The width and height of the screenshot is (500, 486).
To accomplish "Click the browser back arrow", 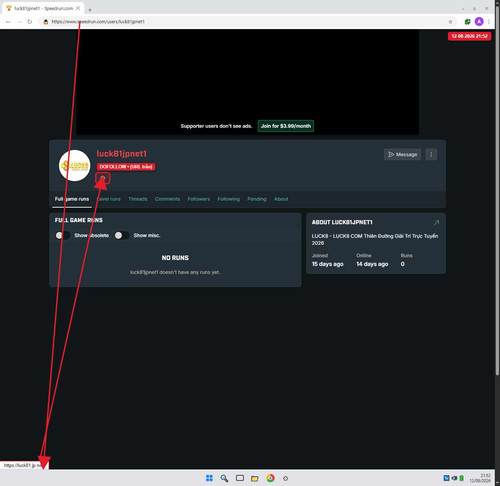I will coord(8,22).
